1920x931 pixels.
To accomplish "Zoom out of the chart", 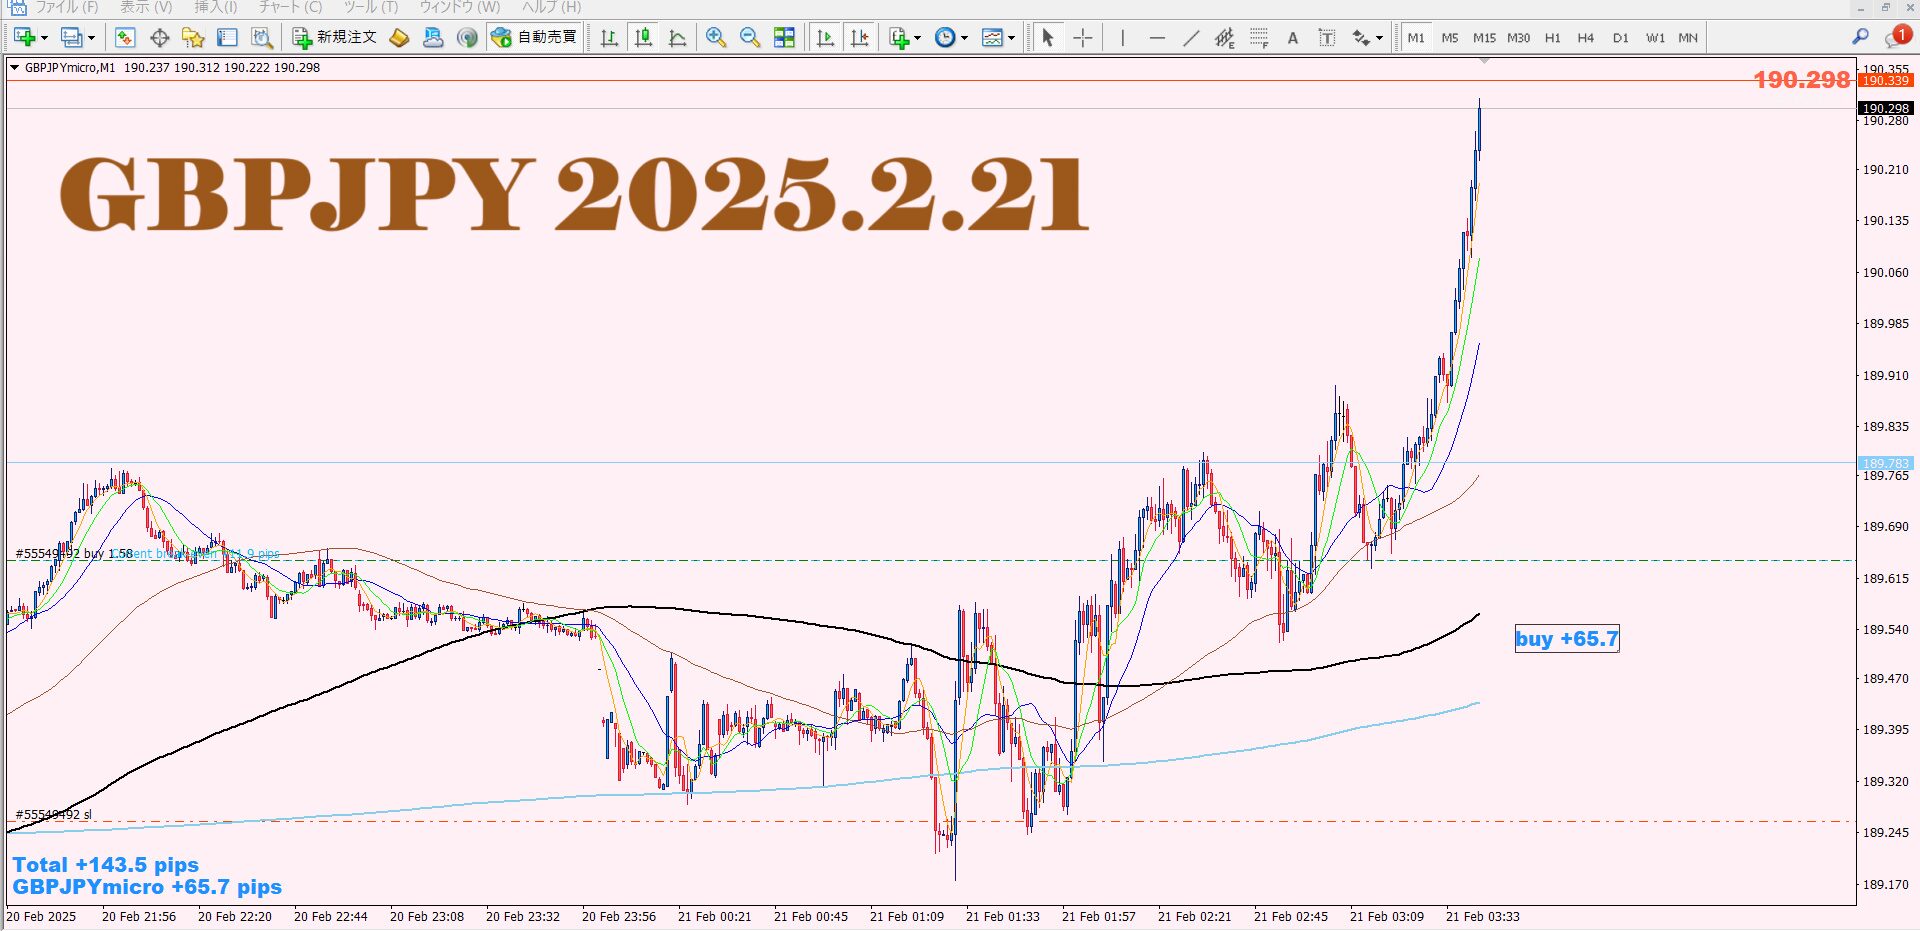I will pyautogui.click(x=750, y=38).
